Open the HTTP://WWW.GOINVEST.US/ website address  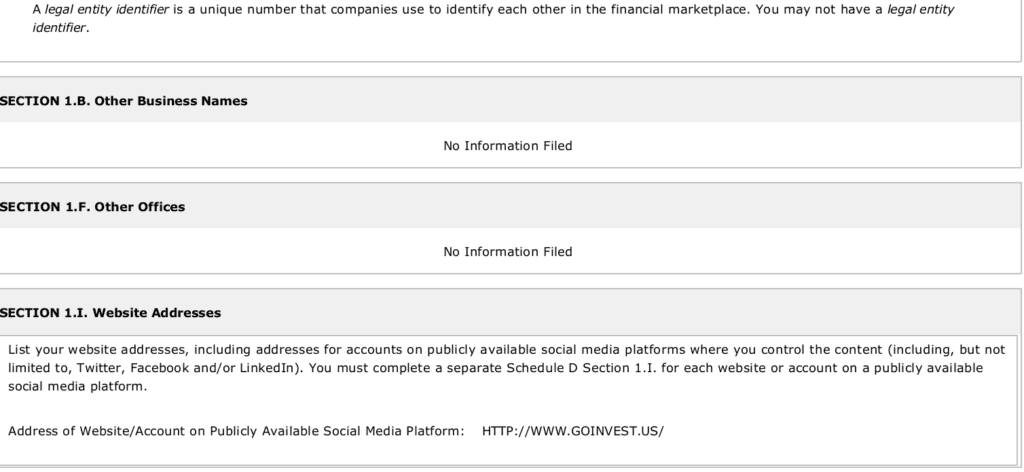click(573, 431)
